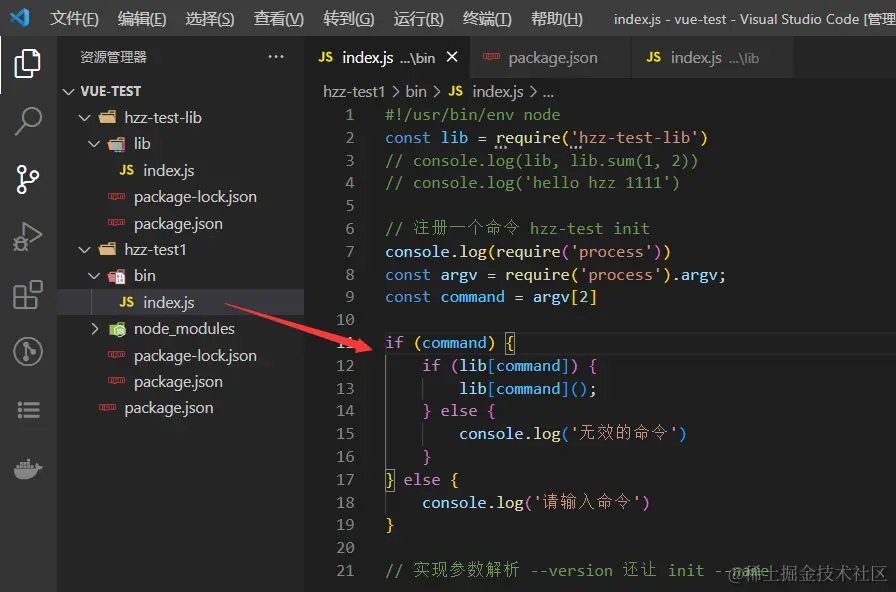Click the VS Code logo icon

tap(20, 18)
